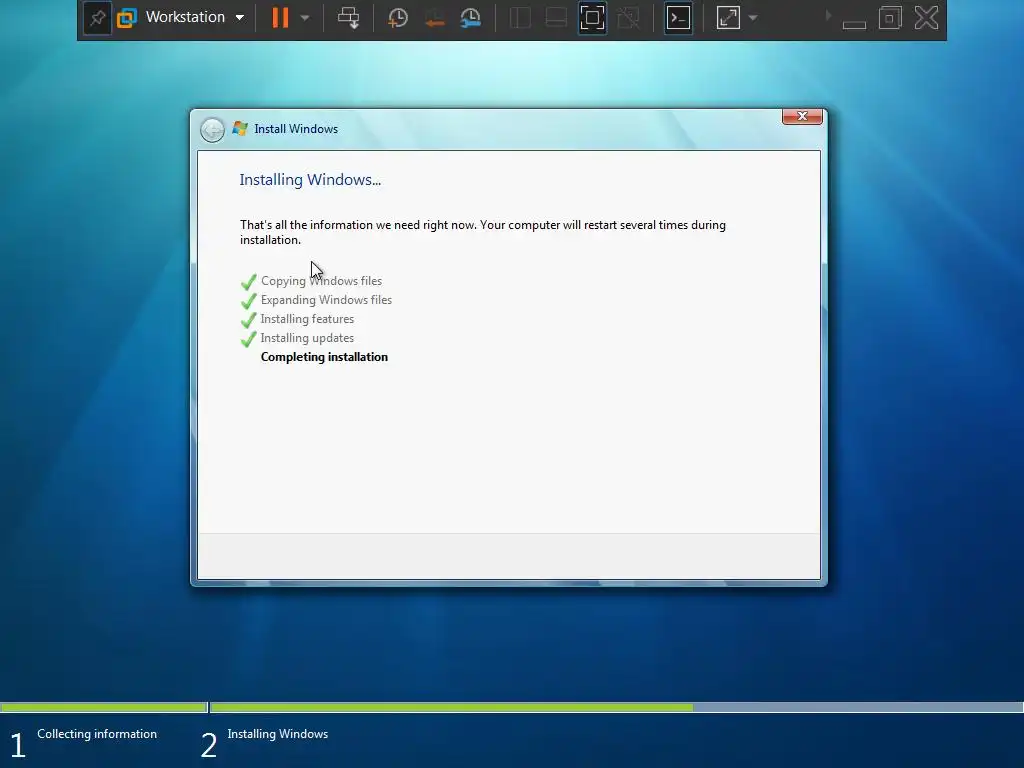Click the checkmark beside Copying Windows files
1024x768 pixels.
click(x=248, y=281)
